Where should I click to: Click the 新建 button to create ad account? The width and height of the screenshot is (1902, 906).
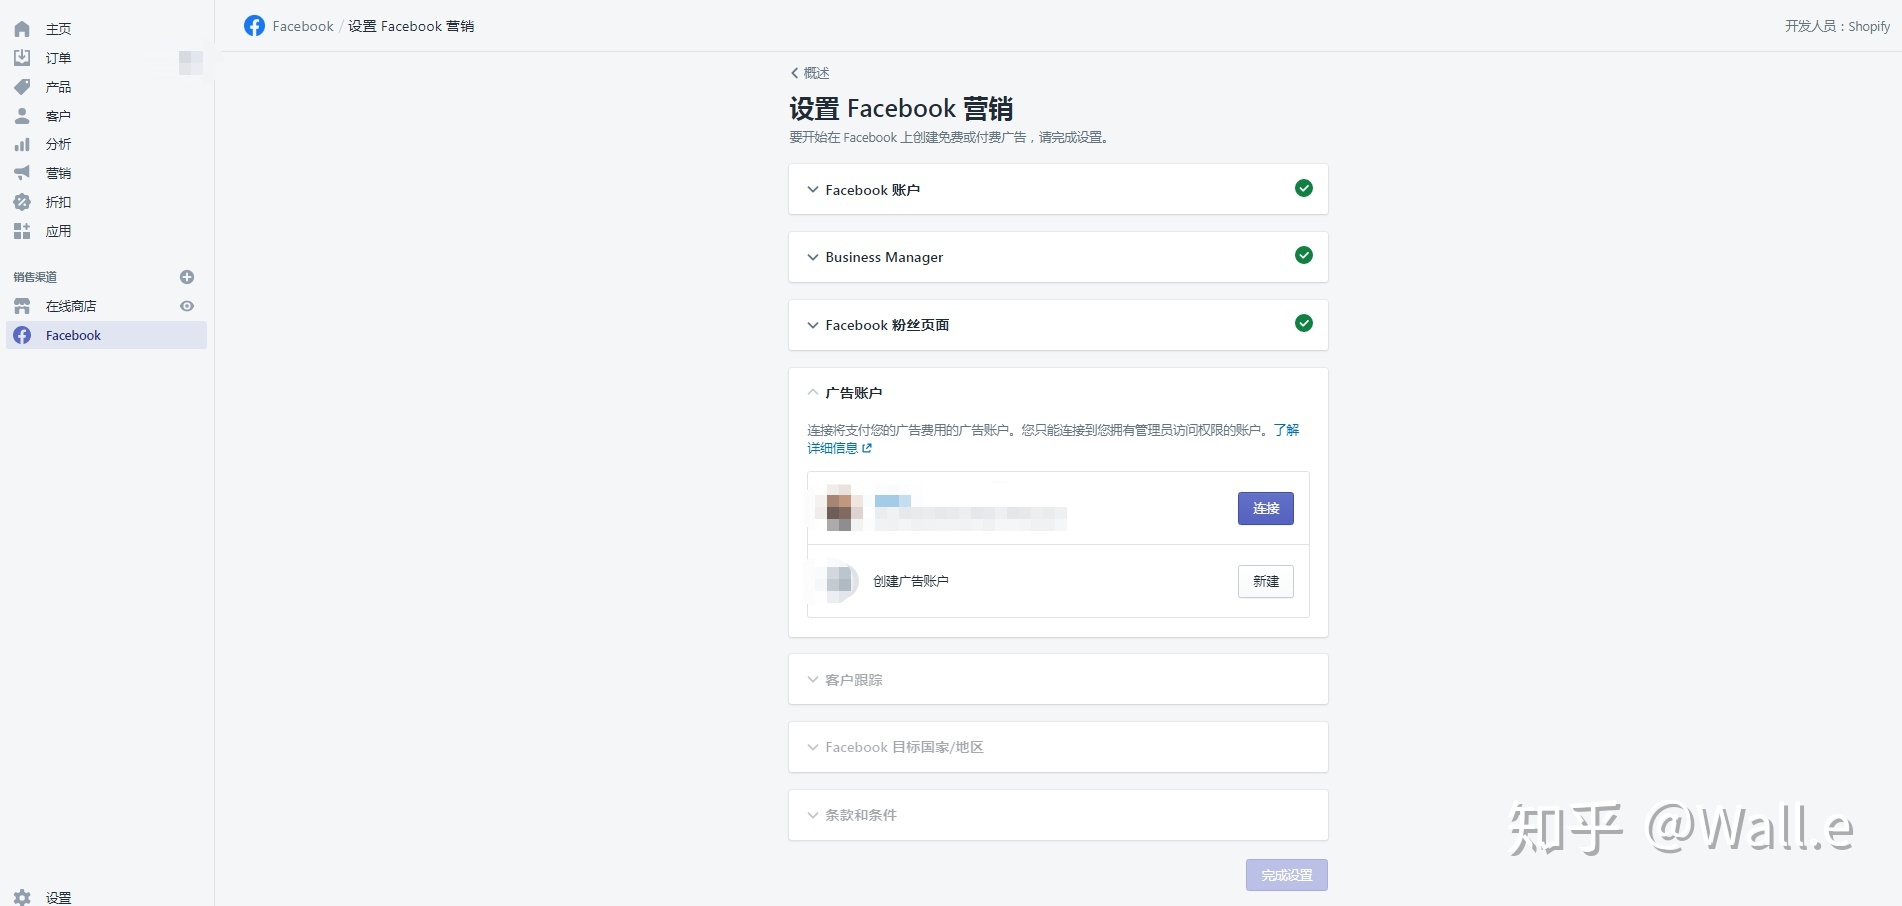point(1266,581)
